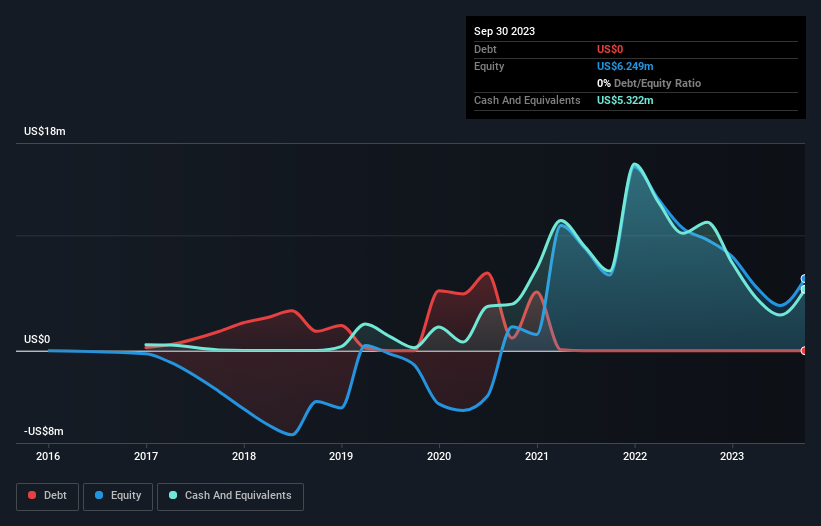Click the Sep 30 2023 tooltip date

(x=504, y=31)
